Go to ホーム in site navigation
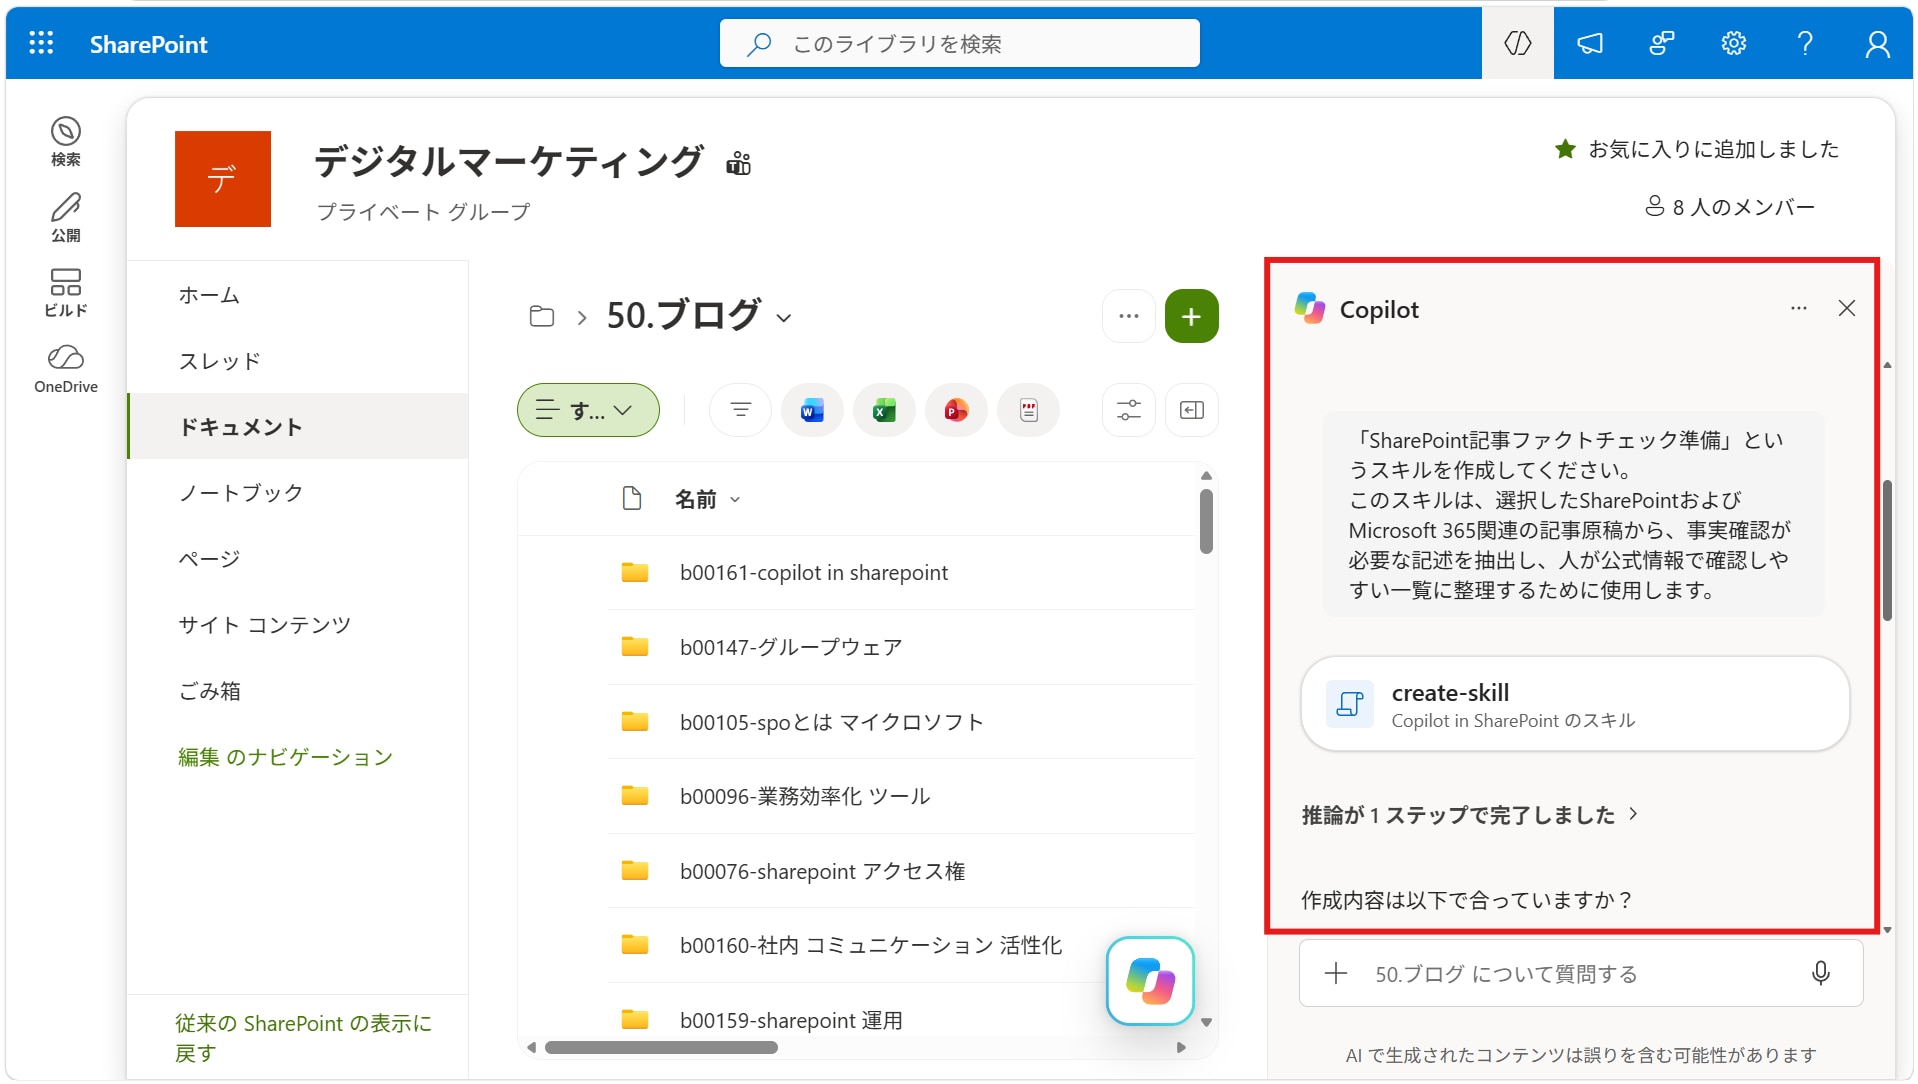Image resolution: width=1918 pixels, height=1084 pixels. pyautogui.click(x=209, y=295)
